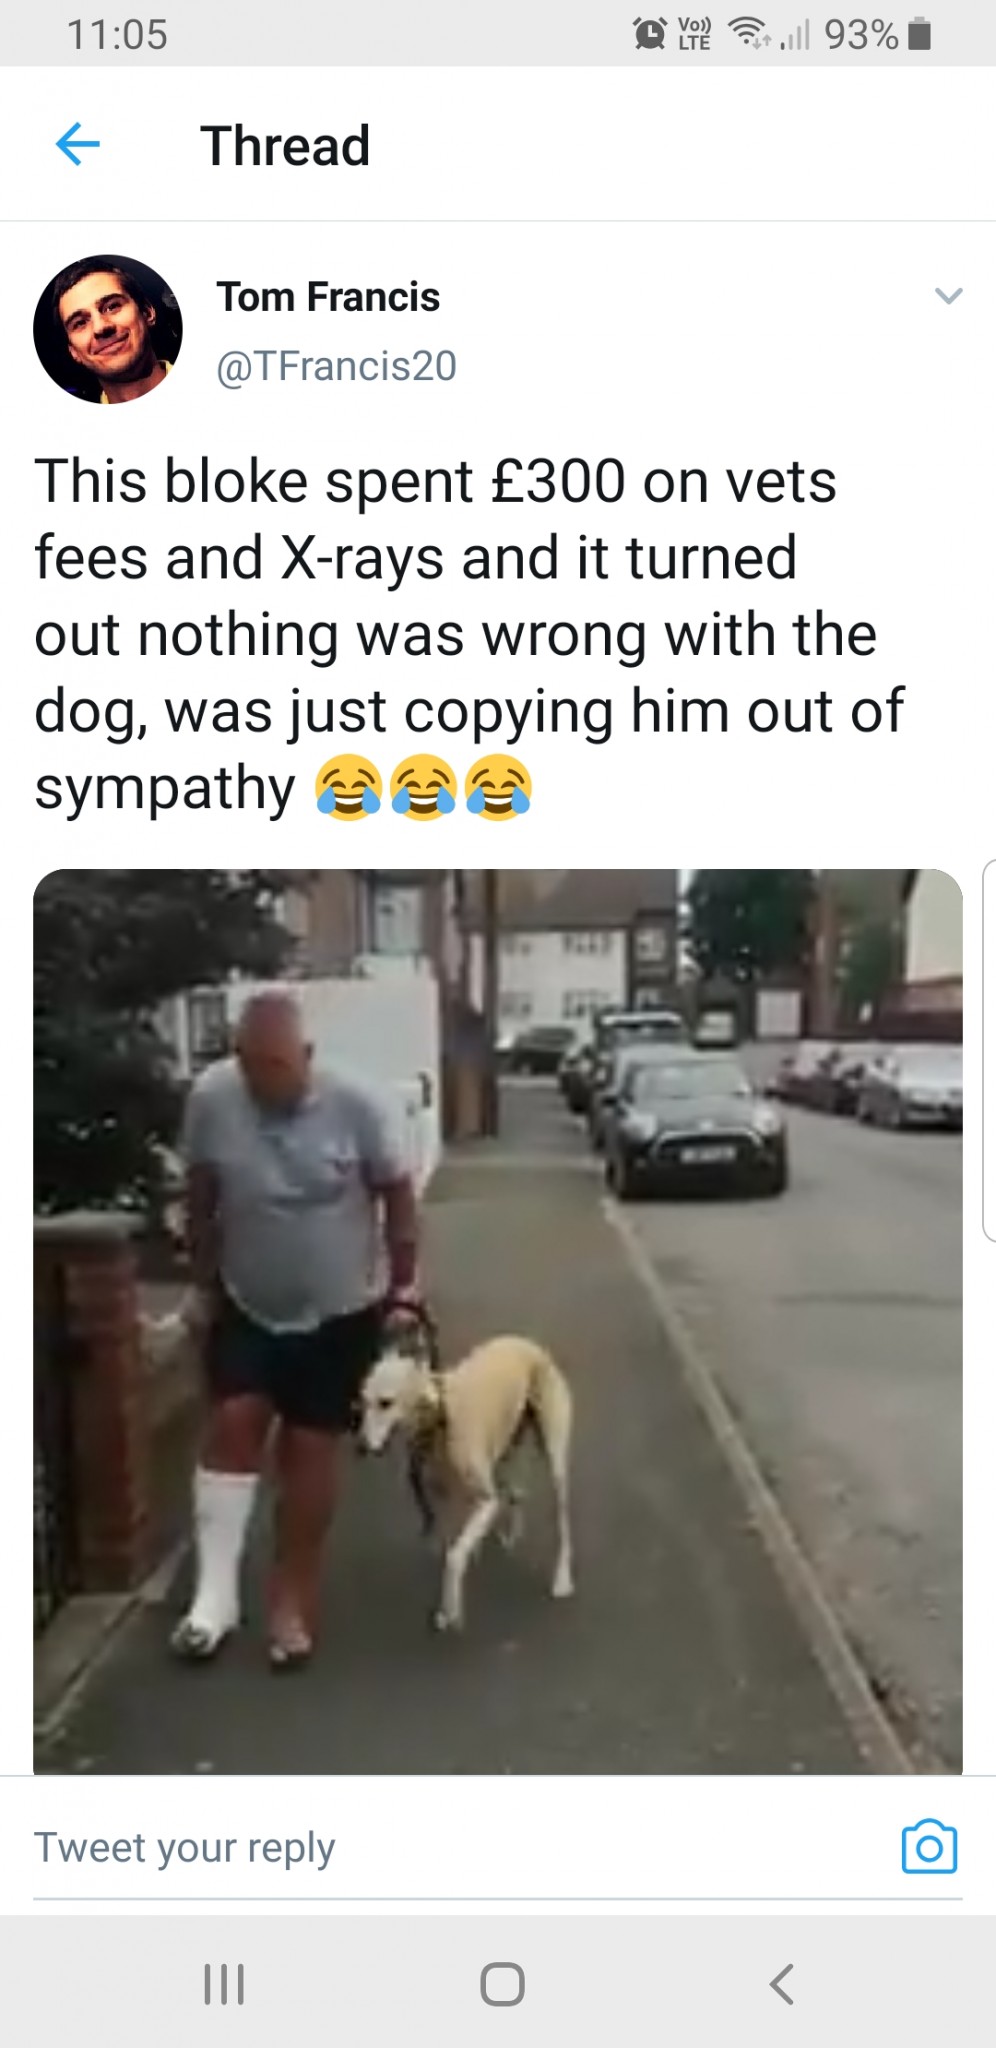
Task: Tap the alarm icon in status bar
Action: pos(650,34)
